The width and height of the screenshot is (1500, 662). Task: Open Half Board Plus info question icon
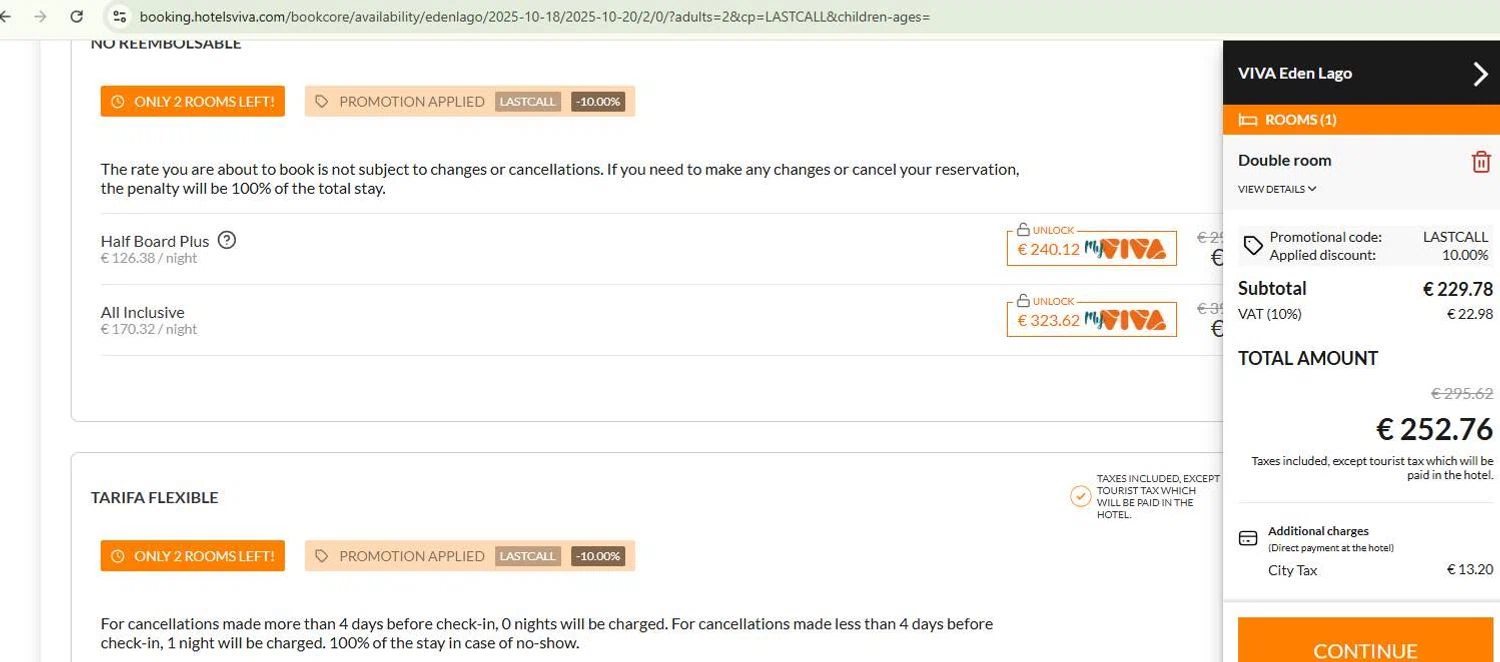[x=227, y=240]
